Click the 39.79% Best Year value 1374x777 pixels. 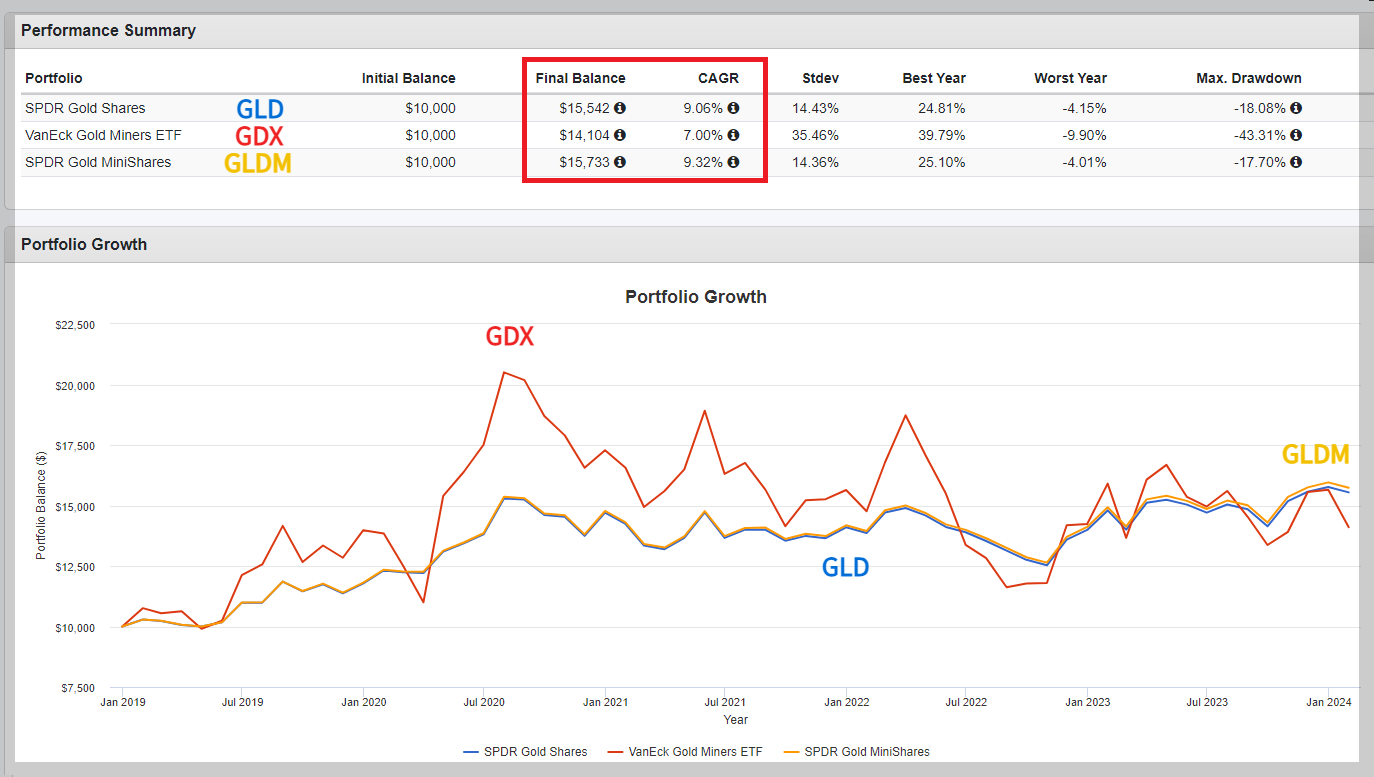coord(943,135)
